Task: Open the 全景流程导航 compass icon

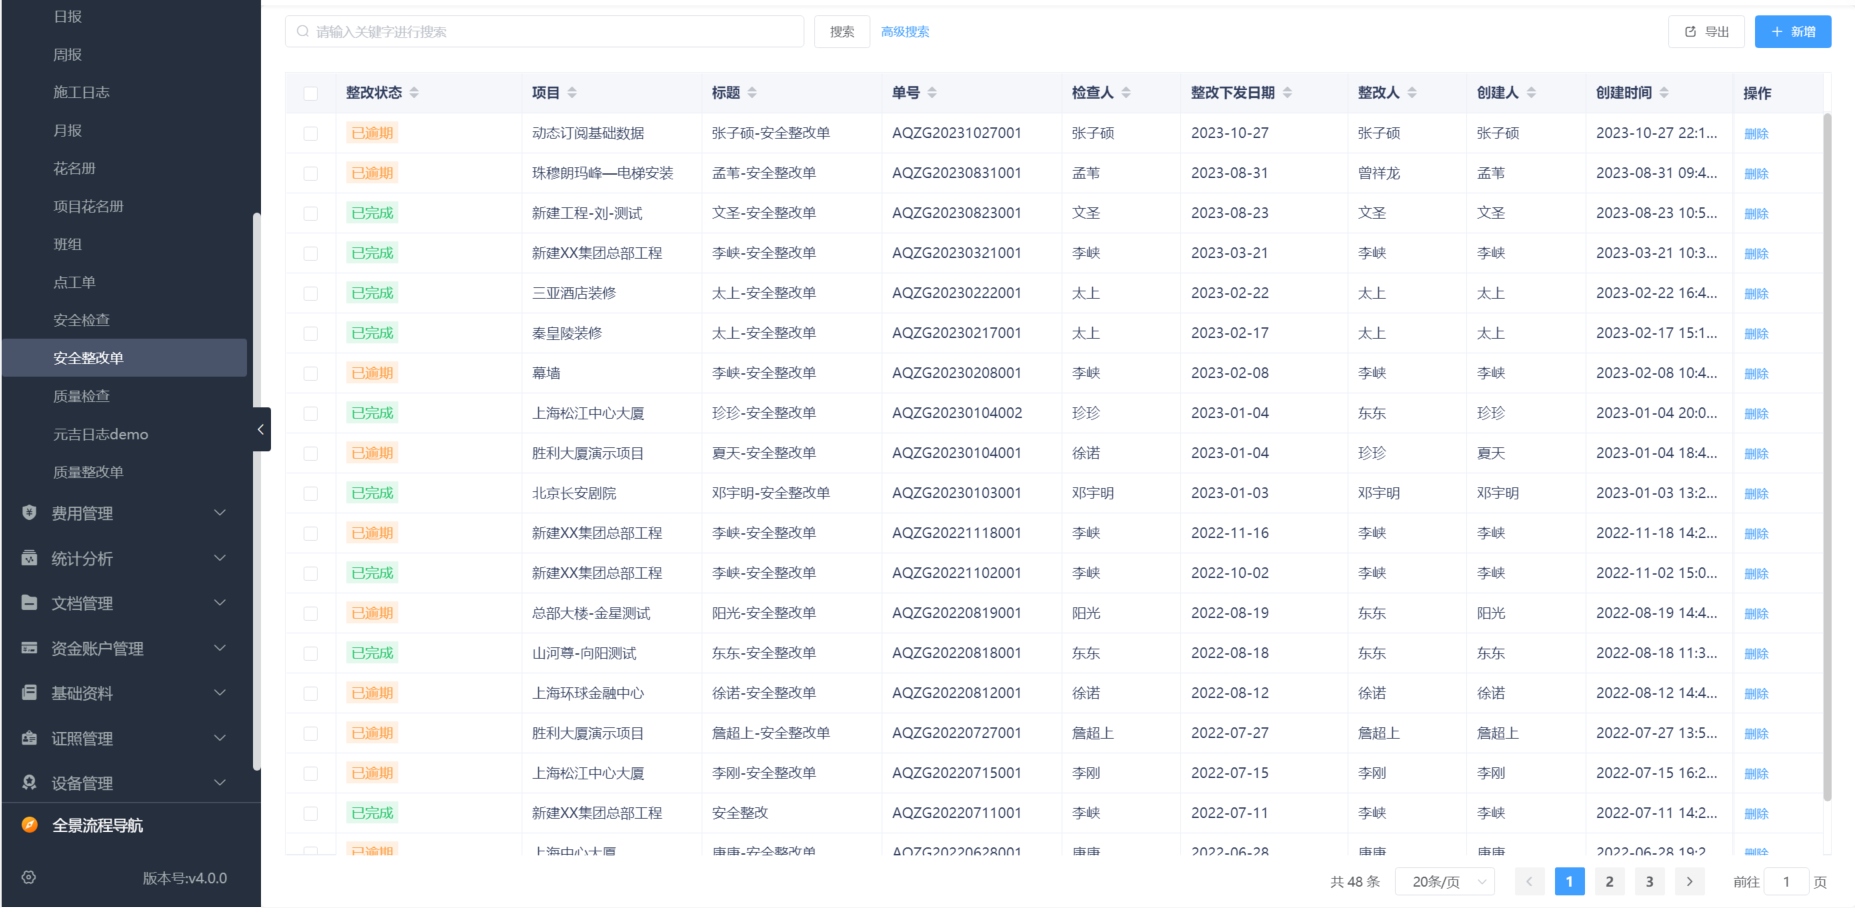Action: [29, 825]
